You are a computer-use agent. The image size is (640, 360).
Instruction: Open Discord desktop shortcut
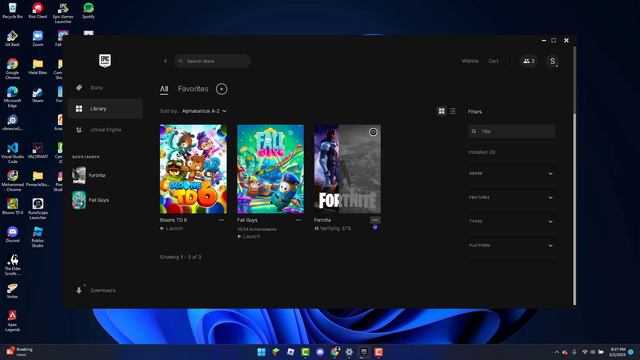click(x=12, y=235)
